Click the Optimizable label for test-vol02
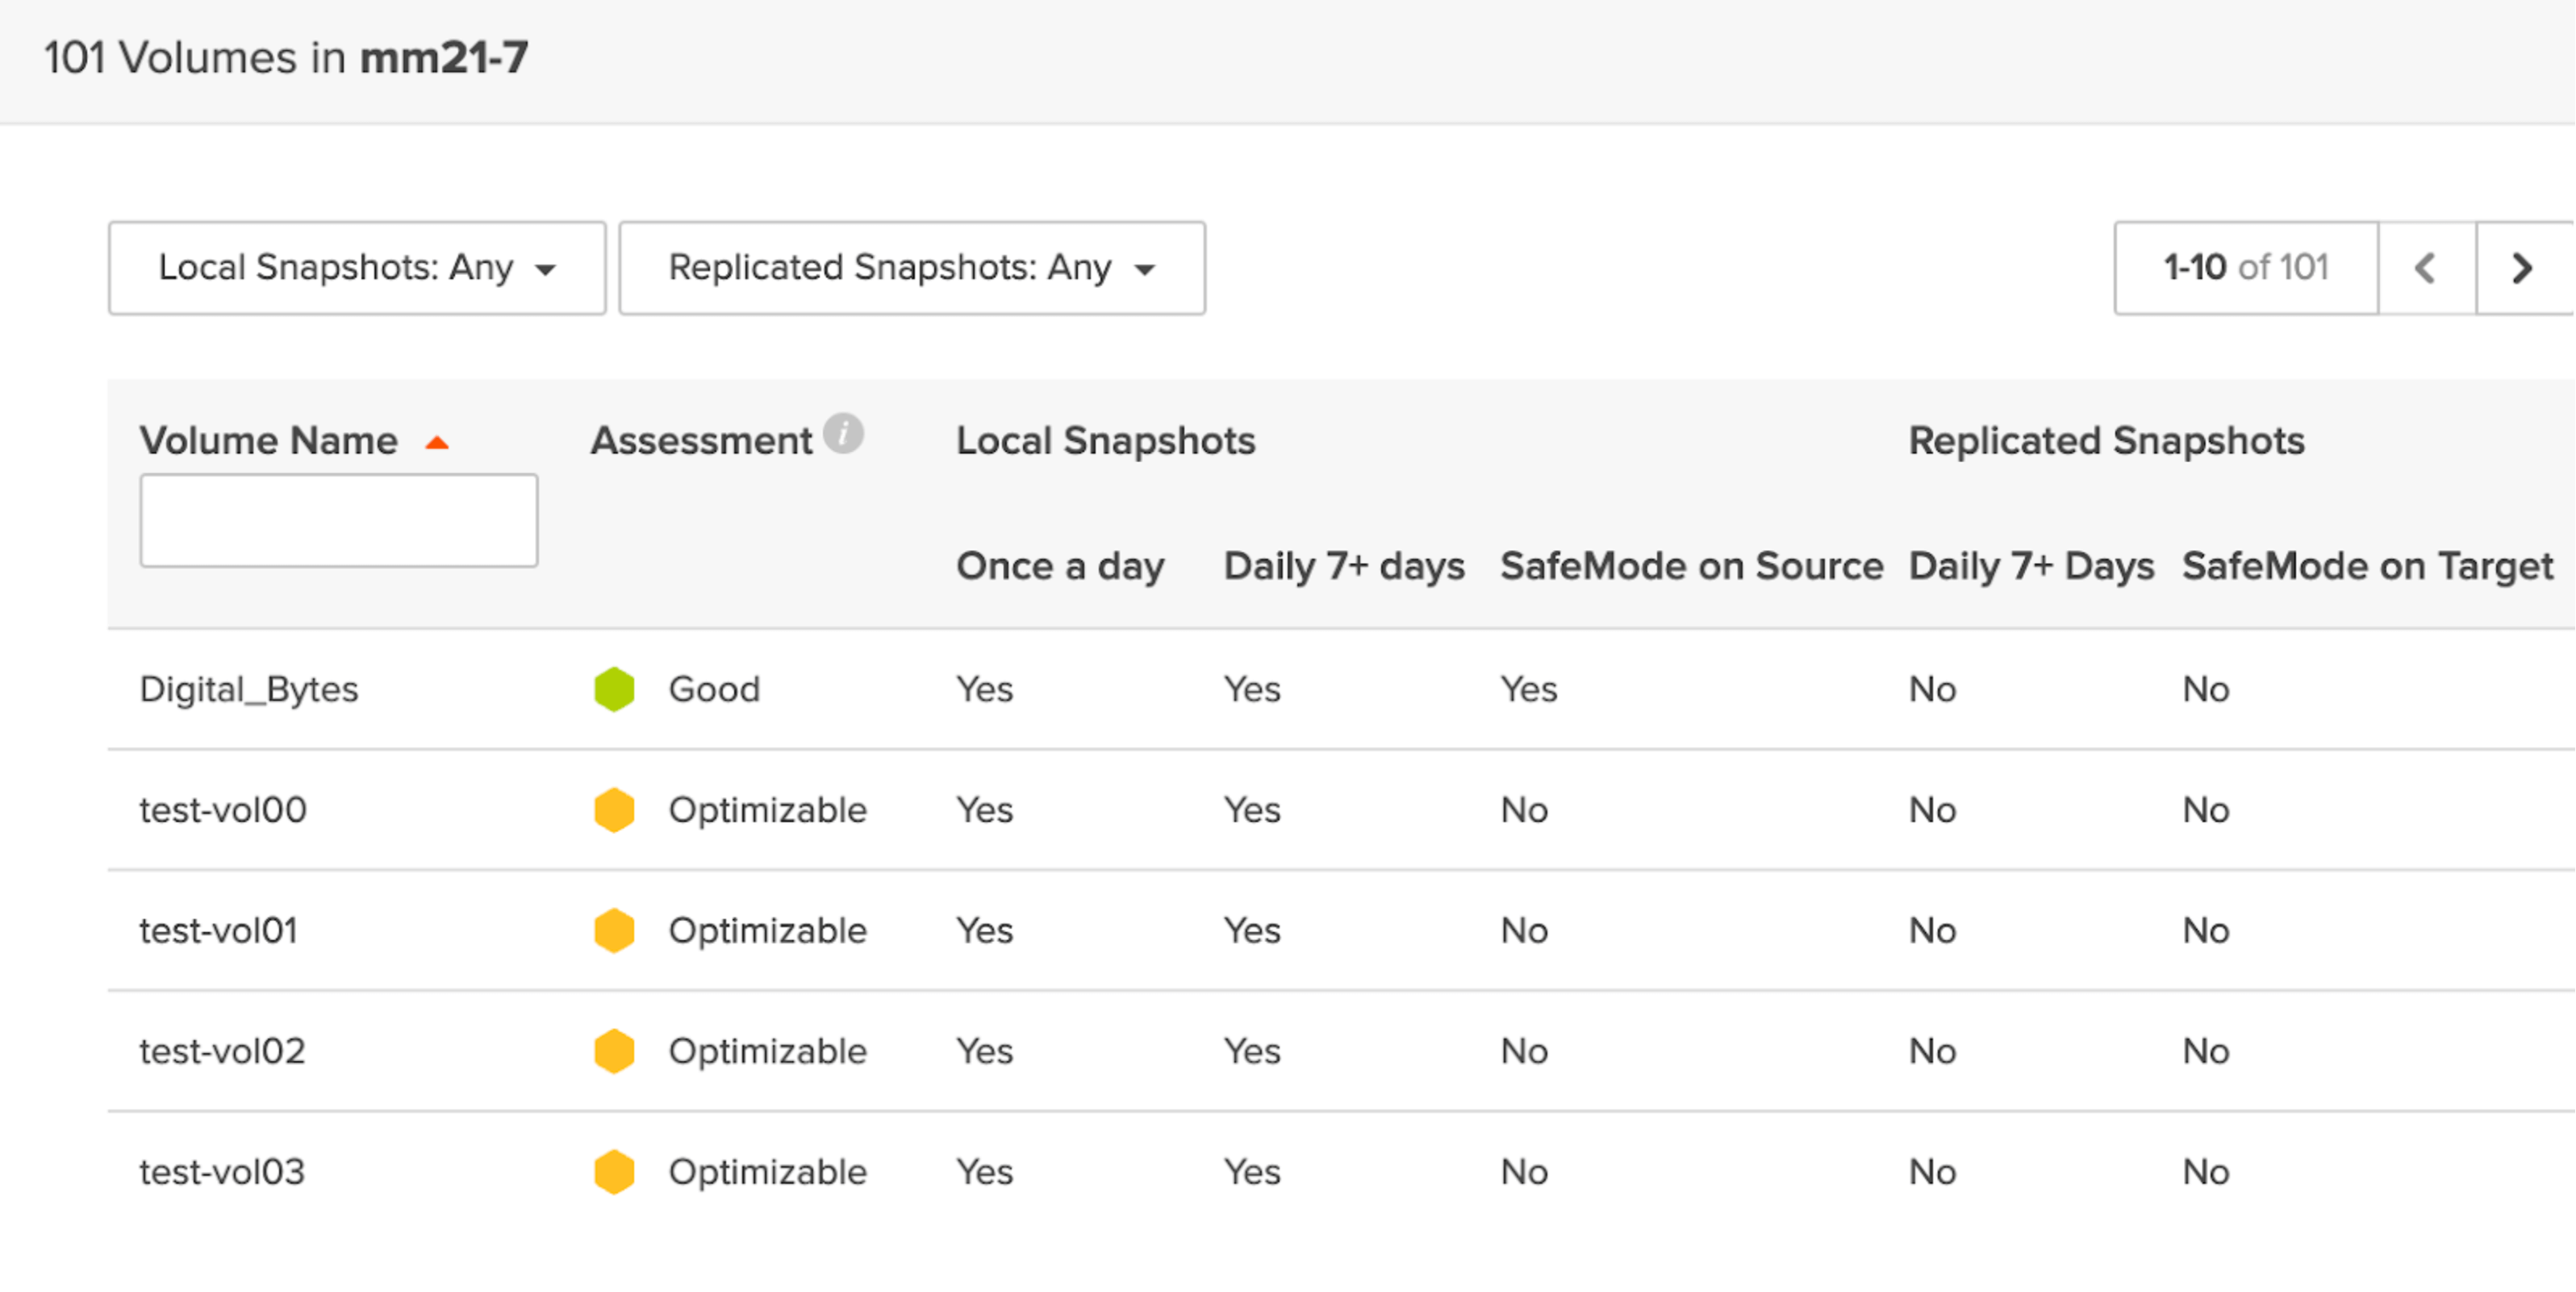 767,1052
